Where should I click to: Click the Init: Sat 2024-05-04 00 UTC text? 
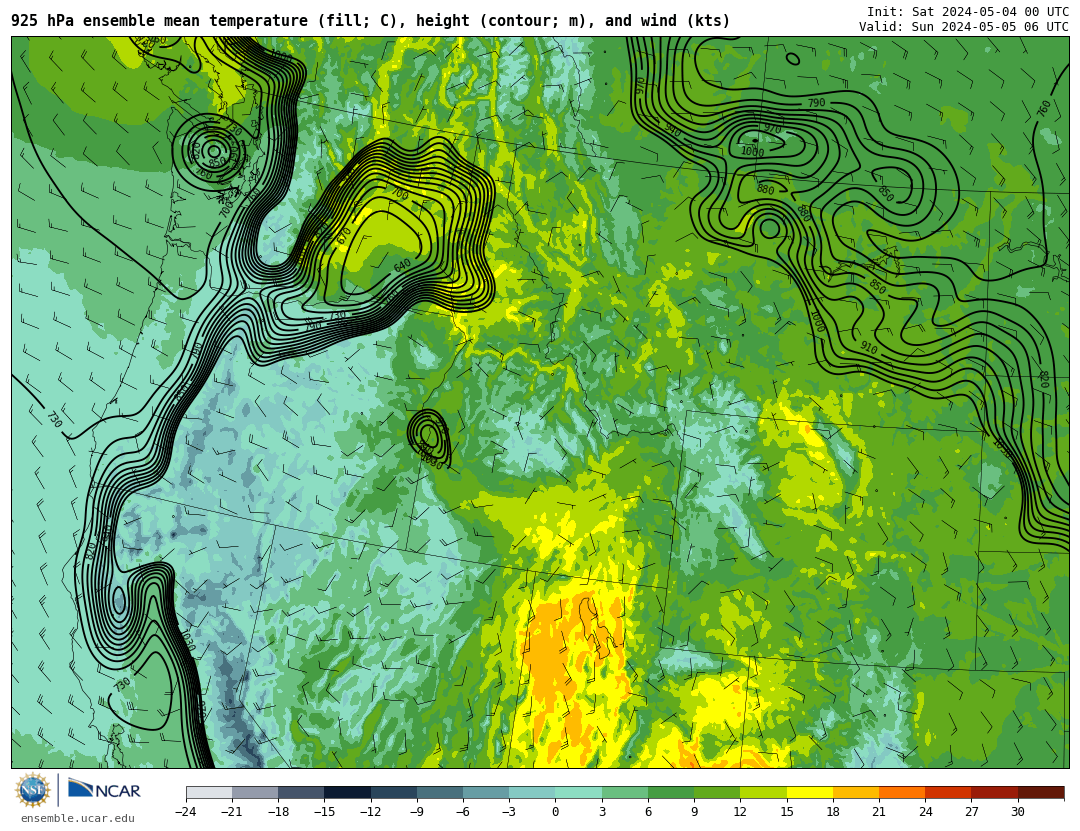click(967, 12)
